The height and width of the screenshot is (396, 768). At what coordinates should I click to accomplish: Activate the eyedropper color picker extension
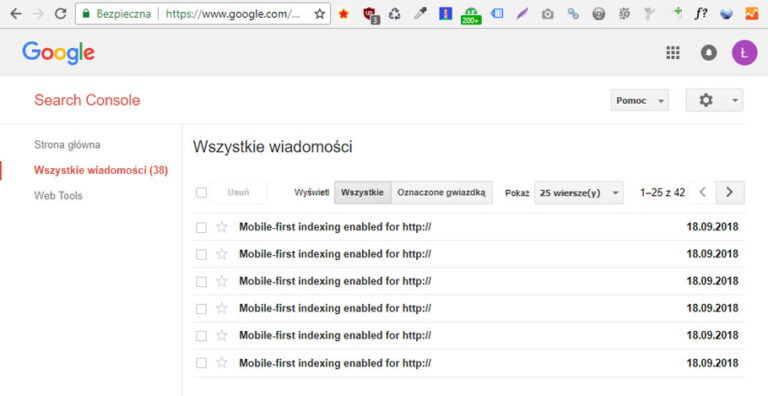[420, 14]
